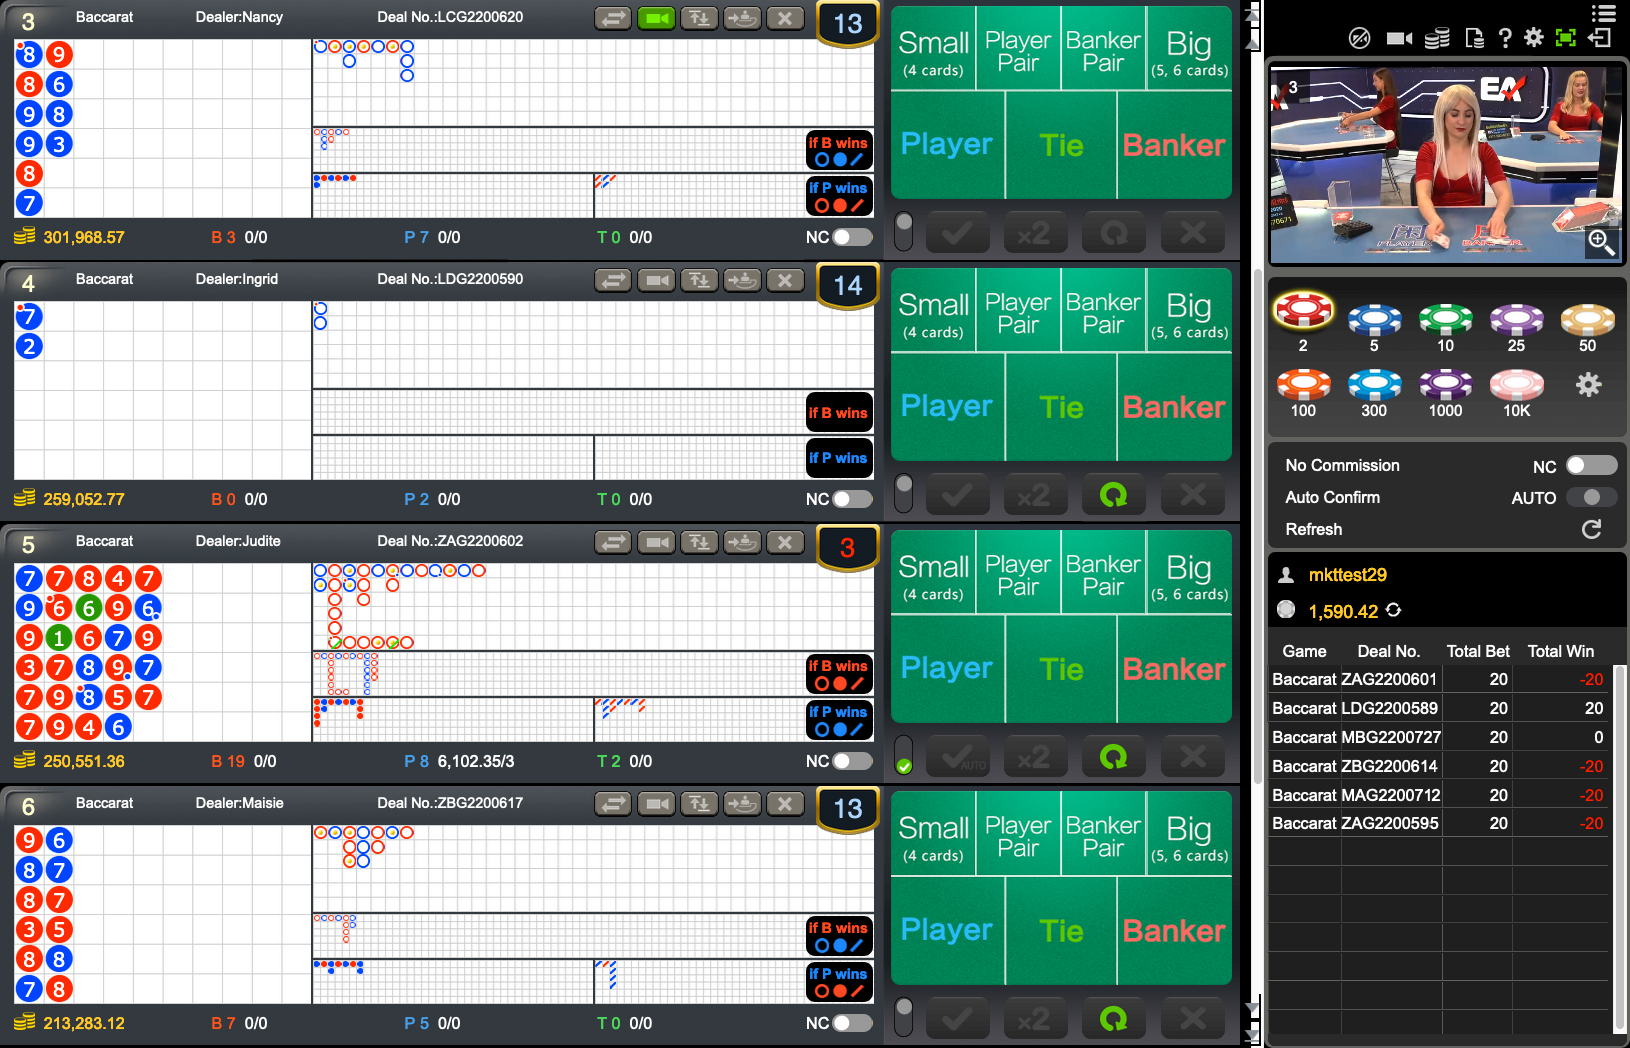This screenshot has width=1630, height=1048.
Task: Click scroll down arrow of tables list
Action: [1252, 1008]
